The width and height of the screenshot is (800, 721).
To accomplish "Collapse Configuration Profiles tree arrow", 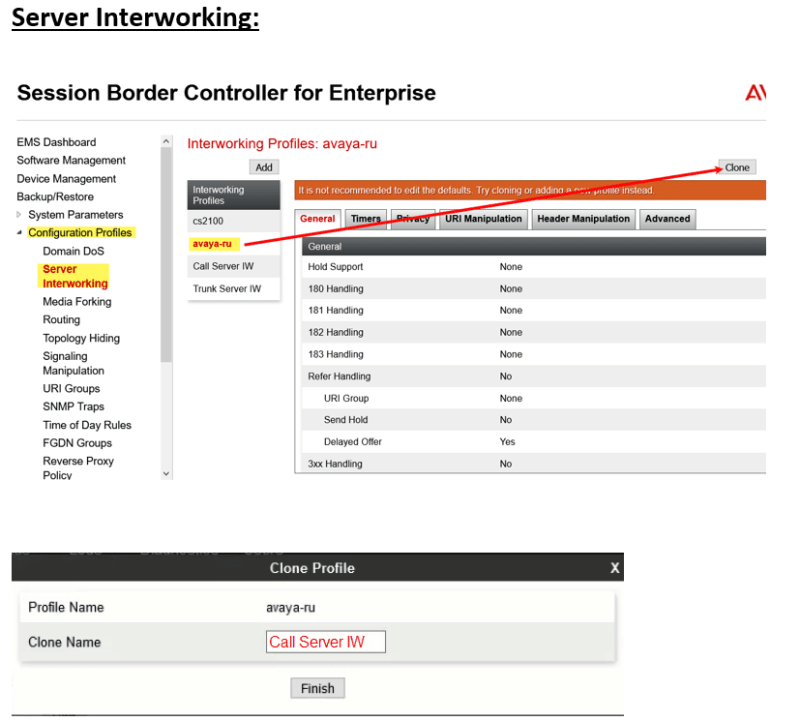I will [19, 233].
